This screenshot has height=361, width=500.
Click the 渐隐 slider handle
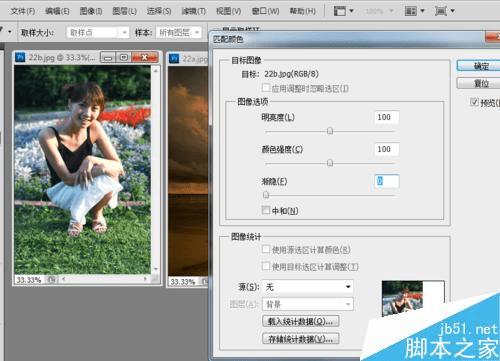[266, 195]
